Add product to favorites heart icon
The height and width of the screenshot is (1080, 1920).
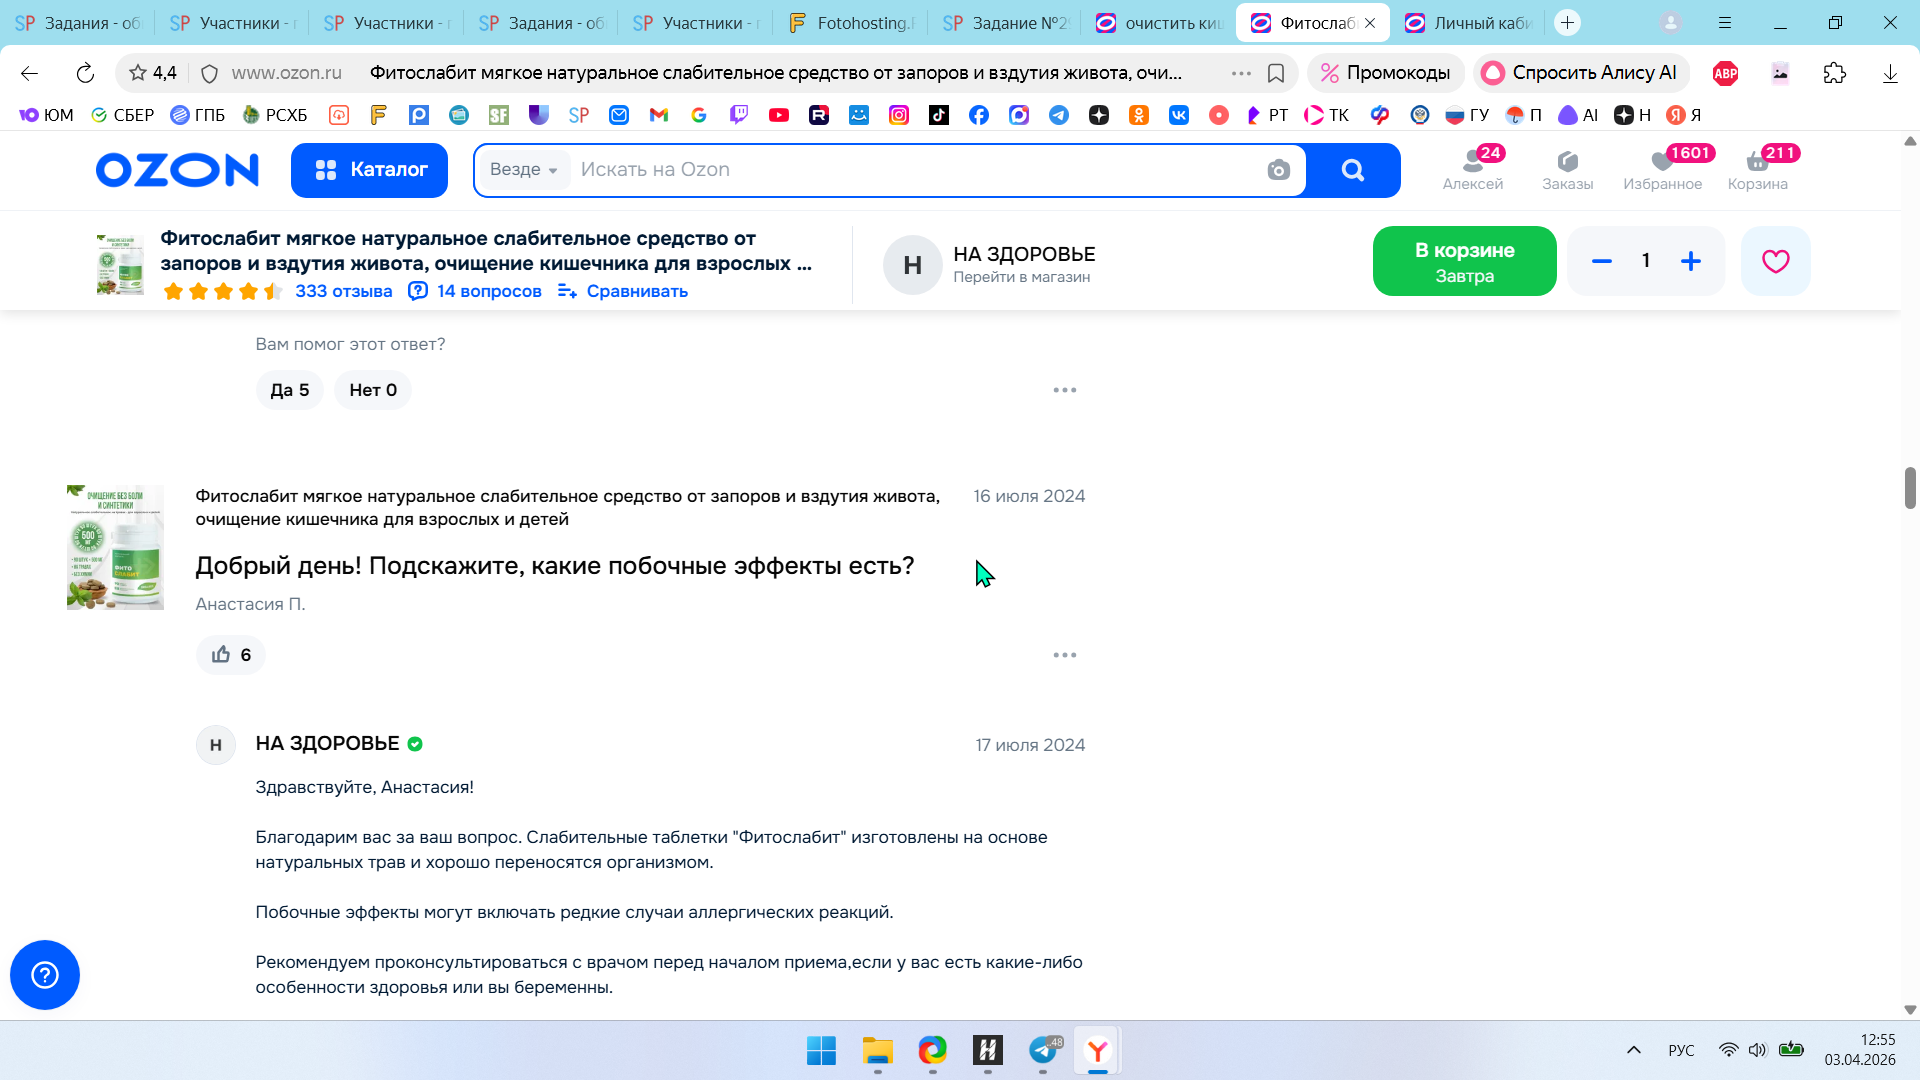[x=1775, y=261]
